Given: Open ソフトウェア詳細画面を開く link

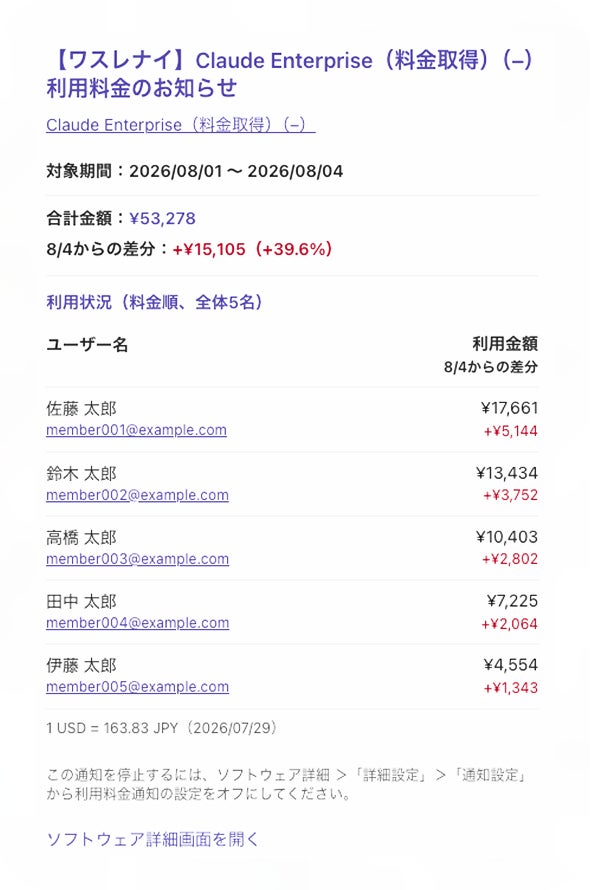Looking at the screenshot, I should tap(152, 839).
